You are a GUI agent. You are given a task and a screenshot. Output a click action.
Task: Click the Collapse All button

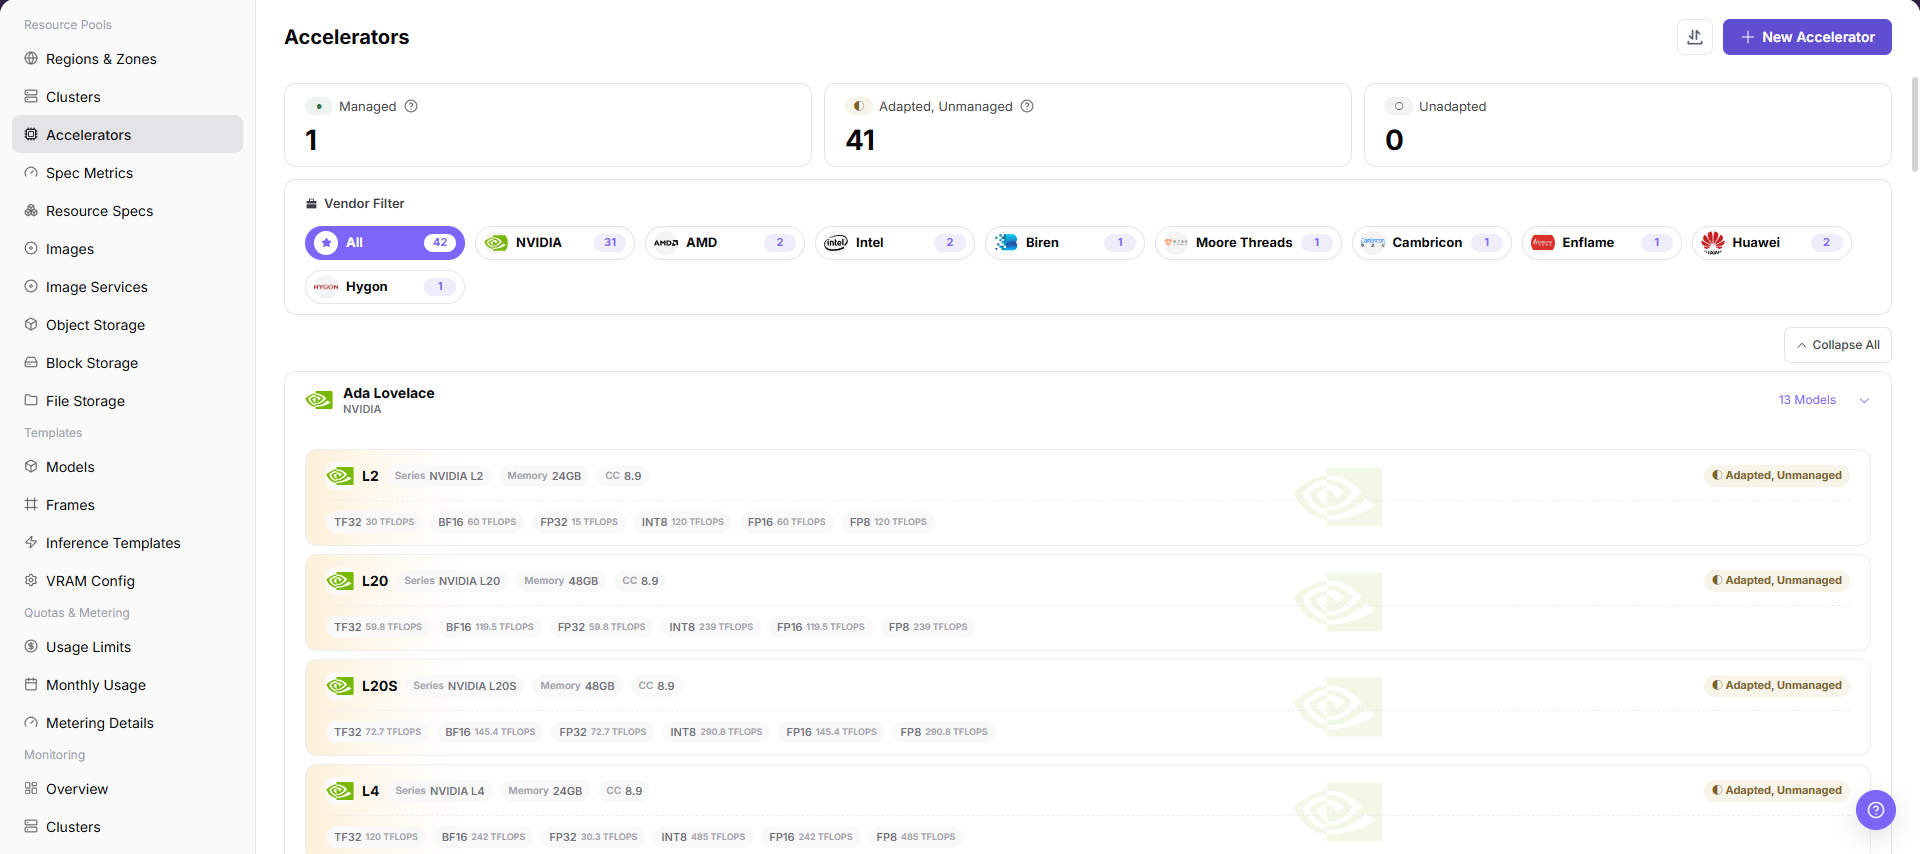pyautogui.click(x=1838, y=345)
